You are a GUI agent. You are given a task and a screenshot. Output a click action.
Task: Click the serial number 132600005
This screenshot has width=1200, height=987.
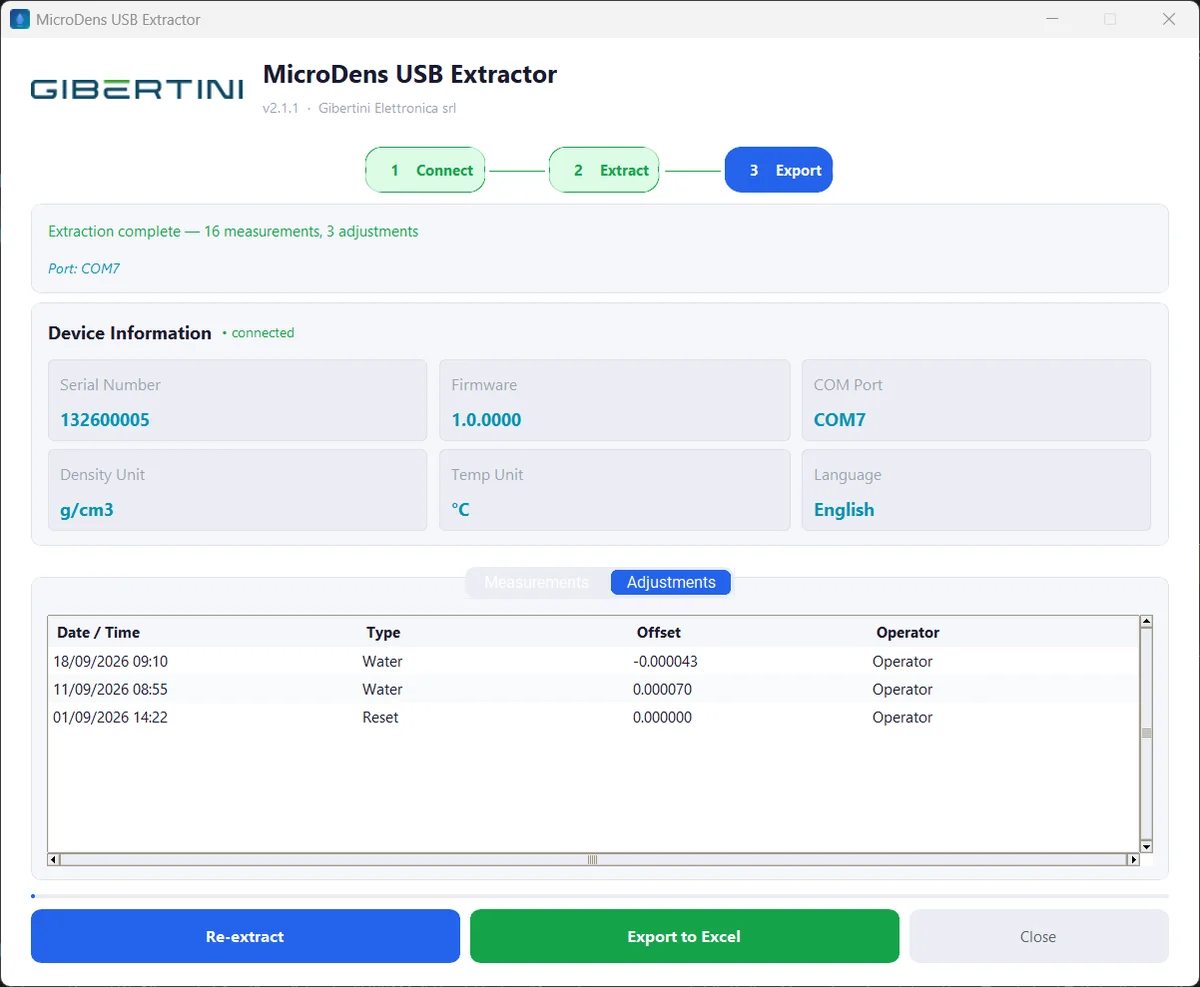click(105, 420)
